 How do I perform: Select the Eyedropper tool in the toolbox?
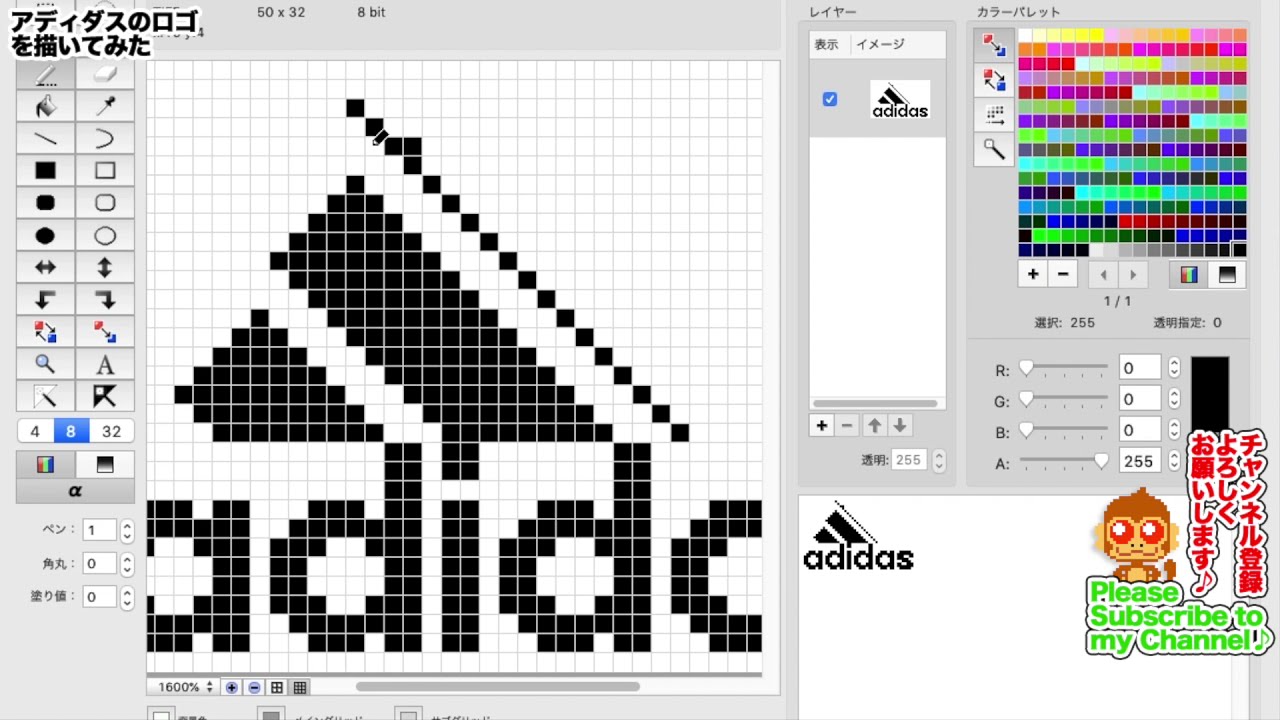point(105,107)
